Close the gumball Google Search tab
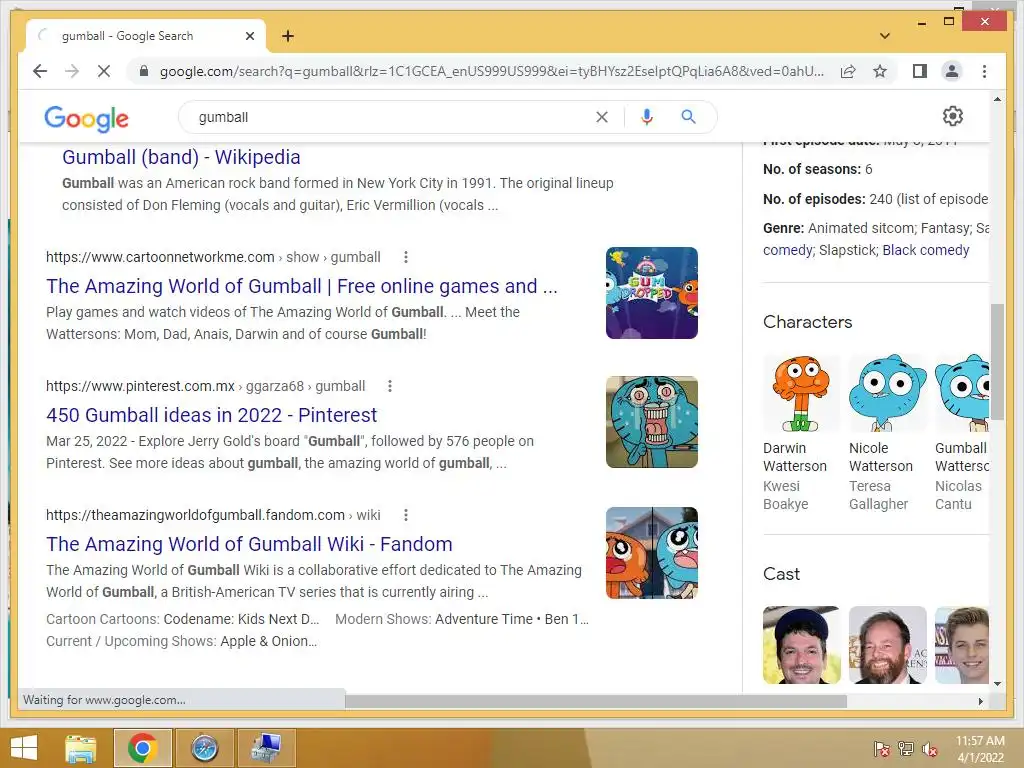This screenshot has height=768, width=1024. 249,36
